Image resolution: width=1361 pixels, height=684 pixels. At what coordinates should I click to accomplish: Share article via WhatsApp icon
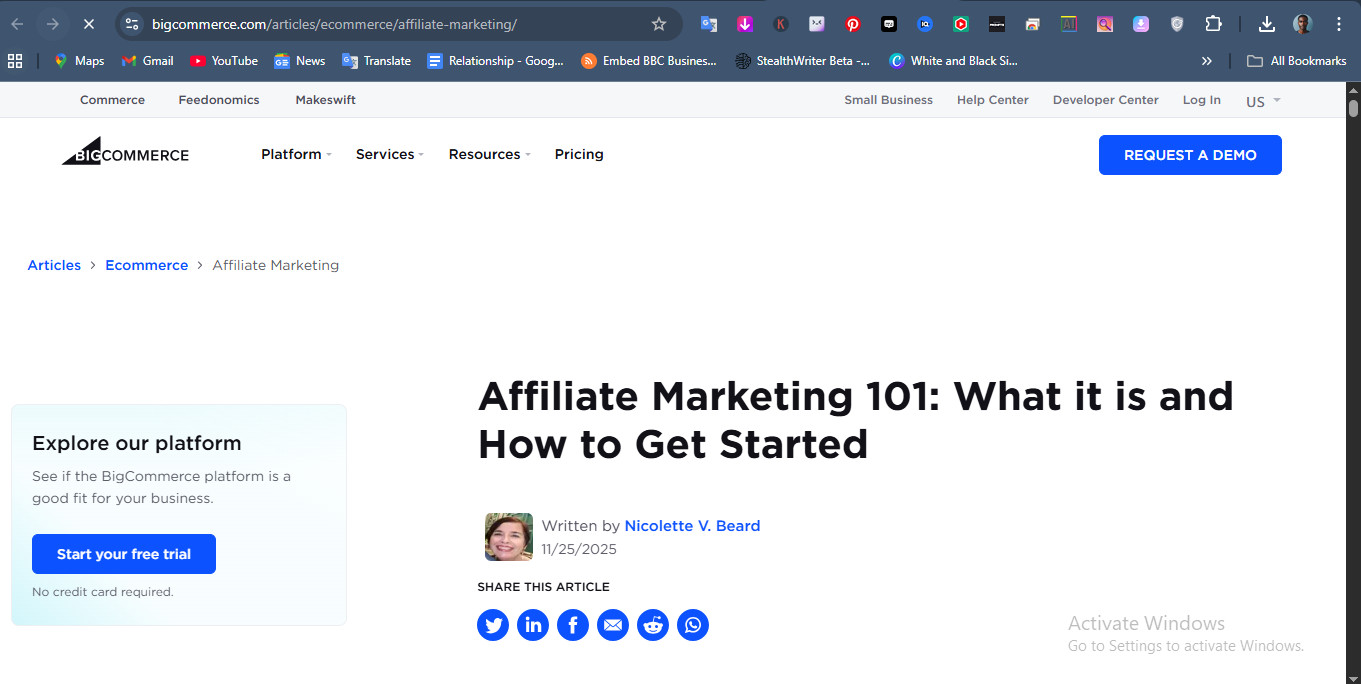click(693, 626)
